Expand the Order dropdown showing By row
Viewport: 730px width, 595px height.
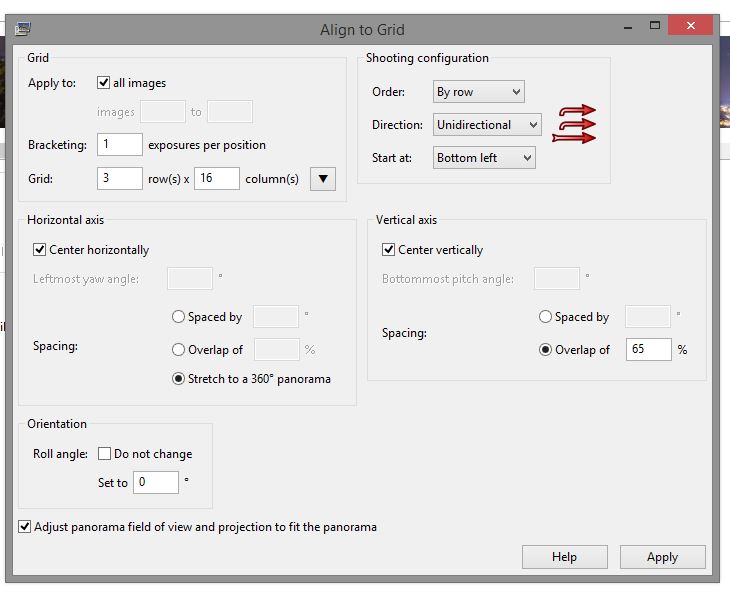[478, 92]
